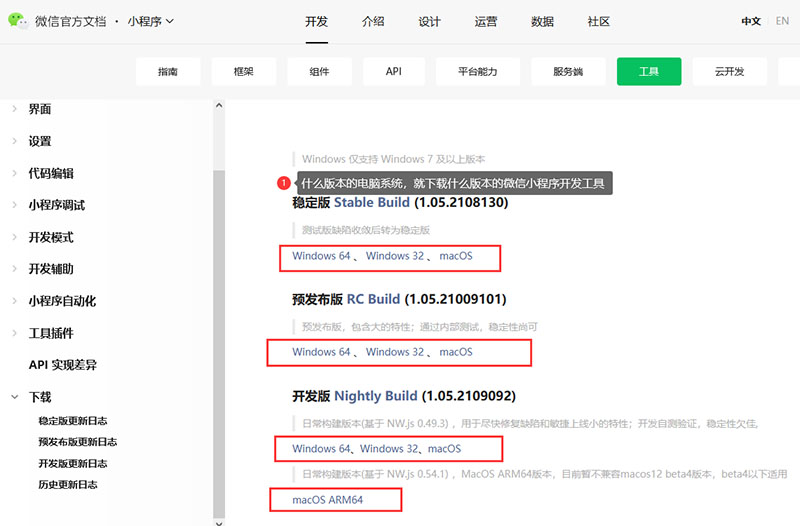Expand the 小程序调试 sidebar chevron

(14, 205)
